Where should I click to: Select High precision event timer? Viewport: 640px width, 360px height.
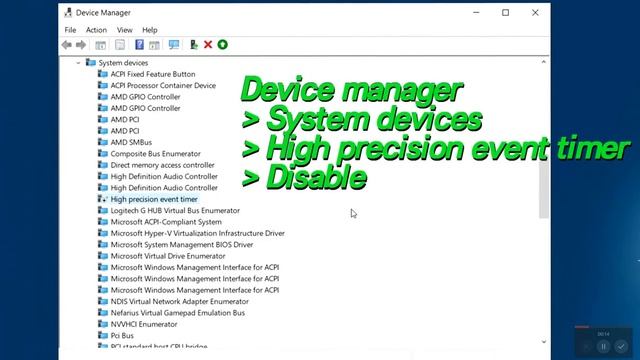[154, 199]
